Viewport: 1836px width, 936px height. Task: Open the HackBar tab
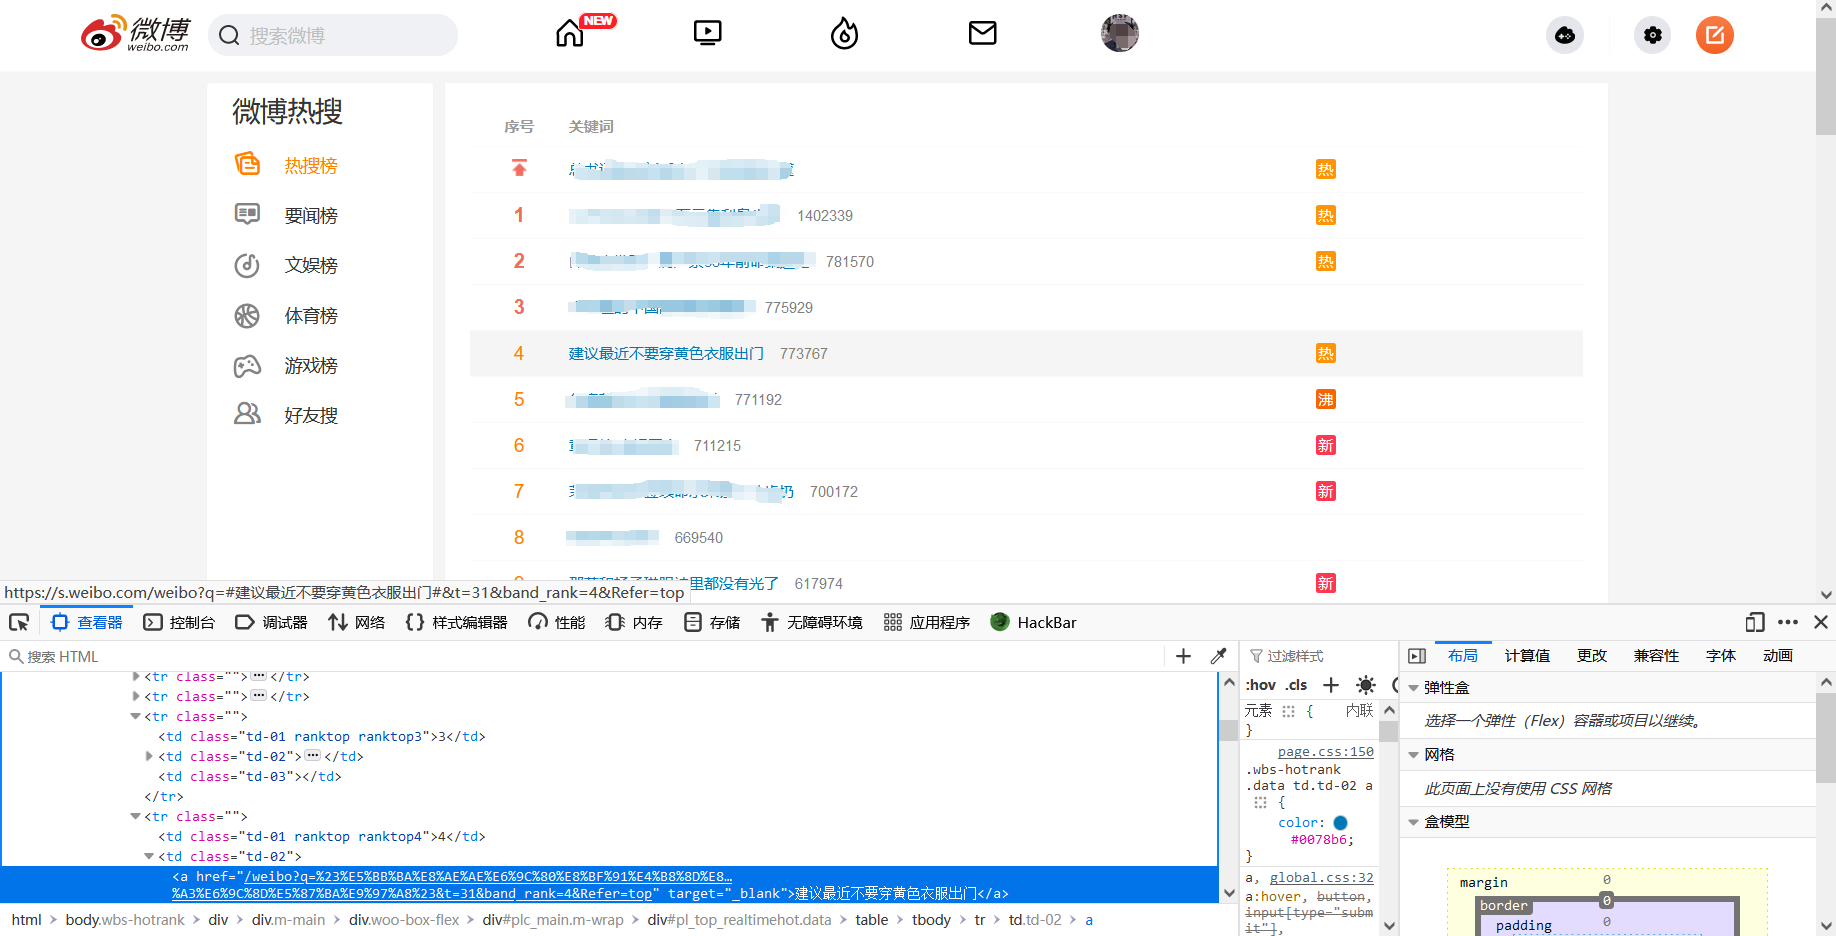click(x=1034, y=622)
